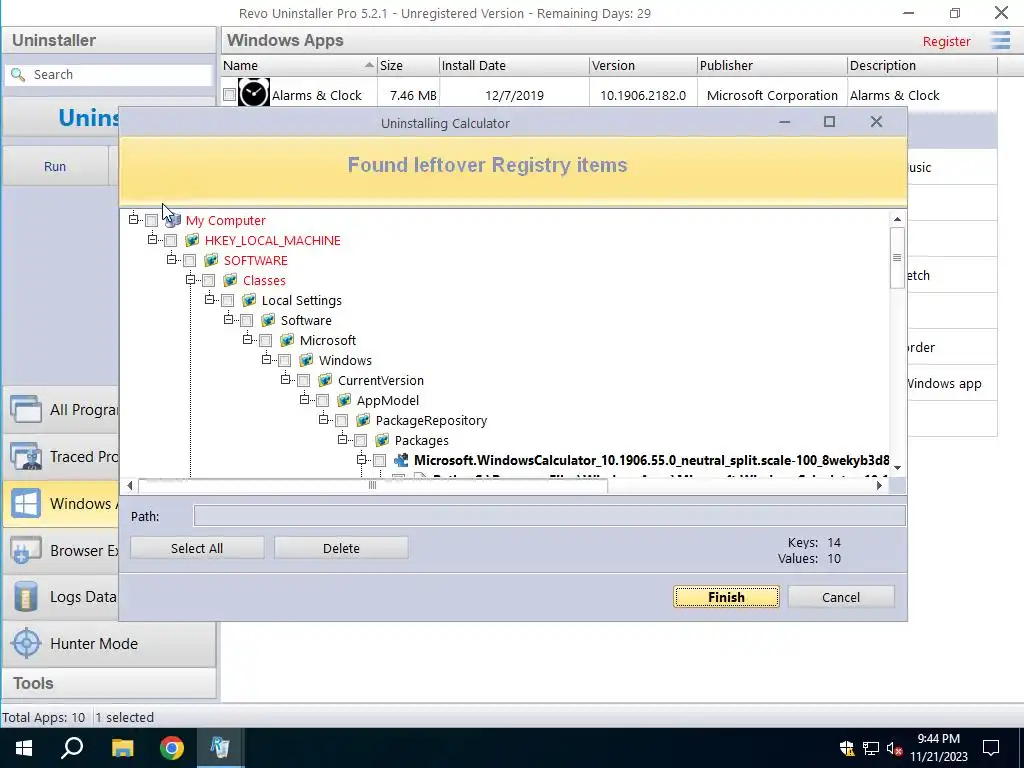
Task: Open taskbar search
Action: coord(72,748)
